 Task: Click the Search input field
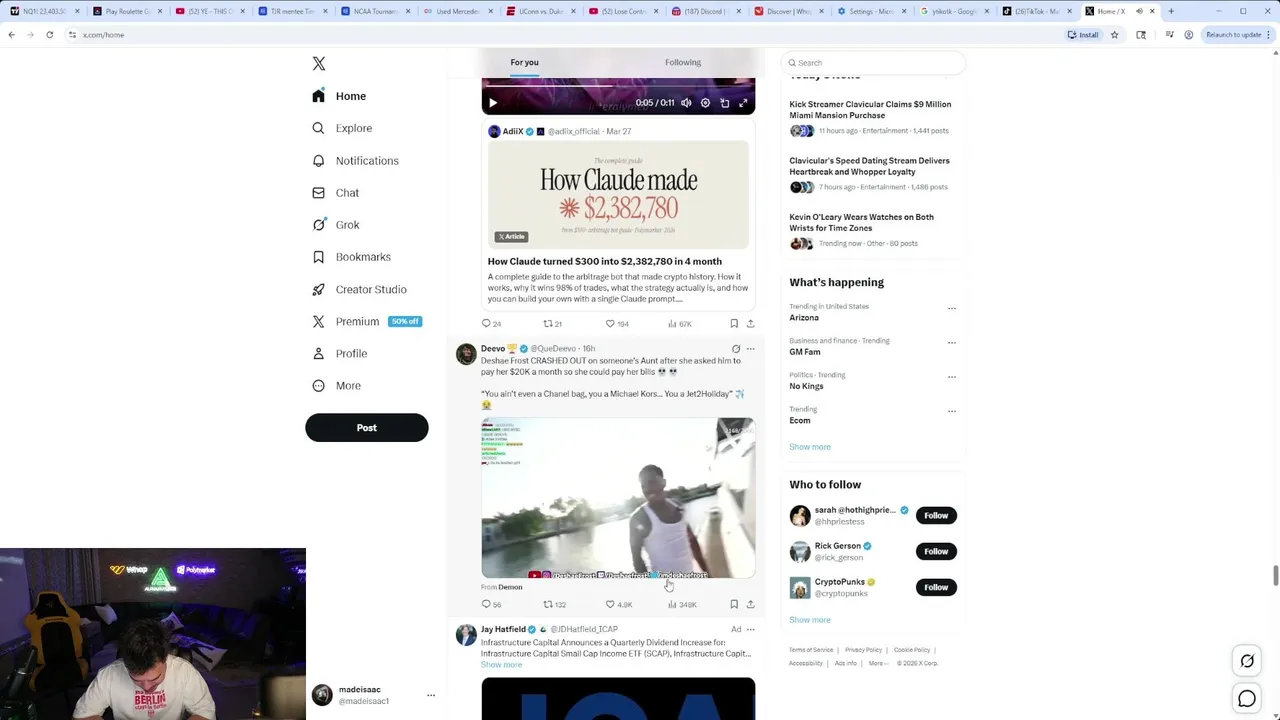tap(873, 63)
